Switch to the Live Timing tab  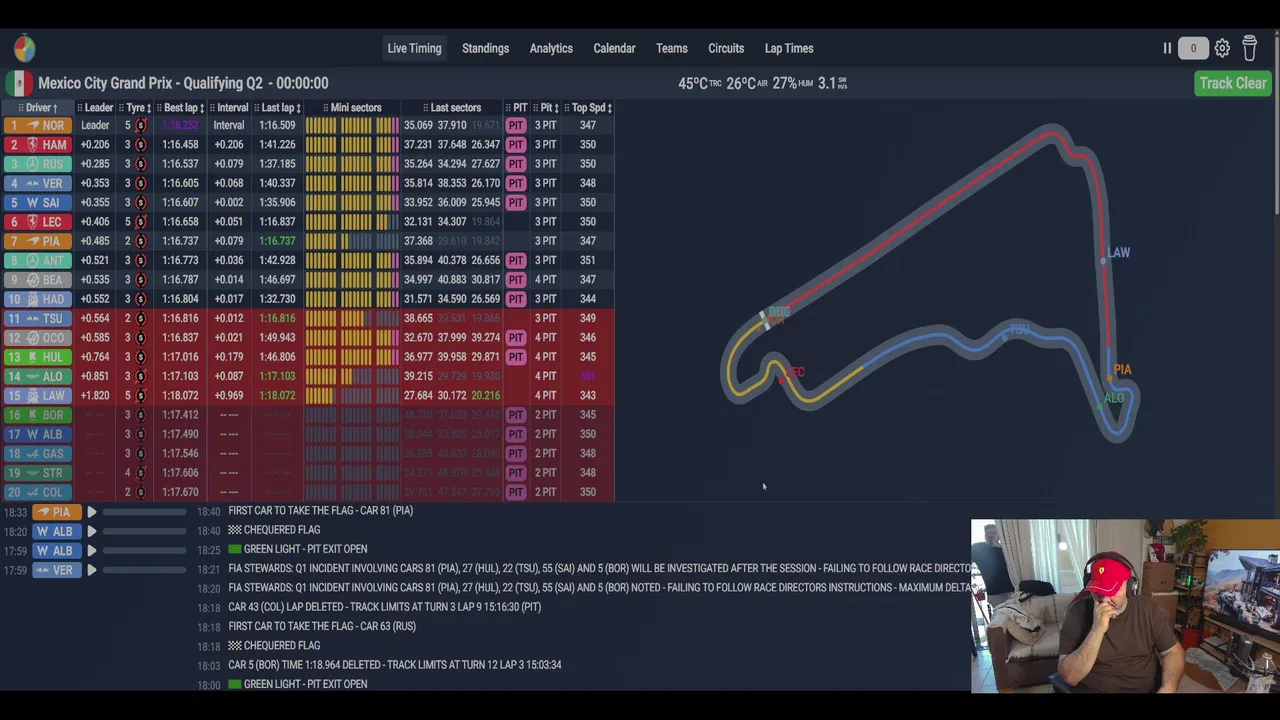click(x=414, y=48)
